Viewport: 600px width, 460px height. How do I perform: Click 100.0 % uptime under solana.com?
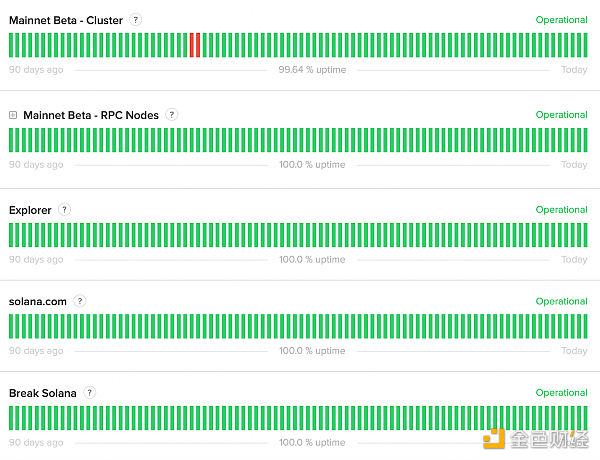pyautogui.click(x=312, y=351)
